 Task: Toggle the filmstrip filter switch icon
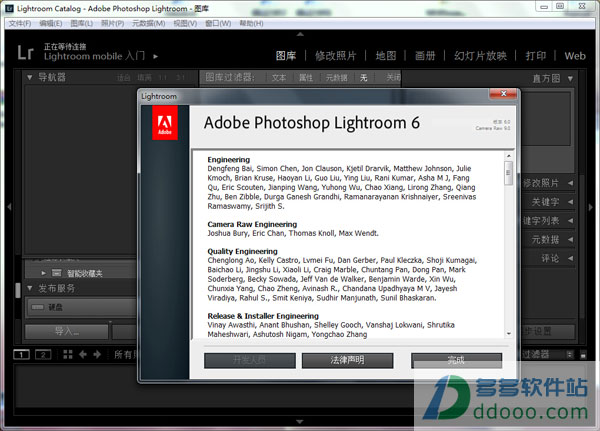click(x=583, y=355)
